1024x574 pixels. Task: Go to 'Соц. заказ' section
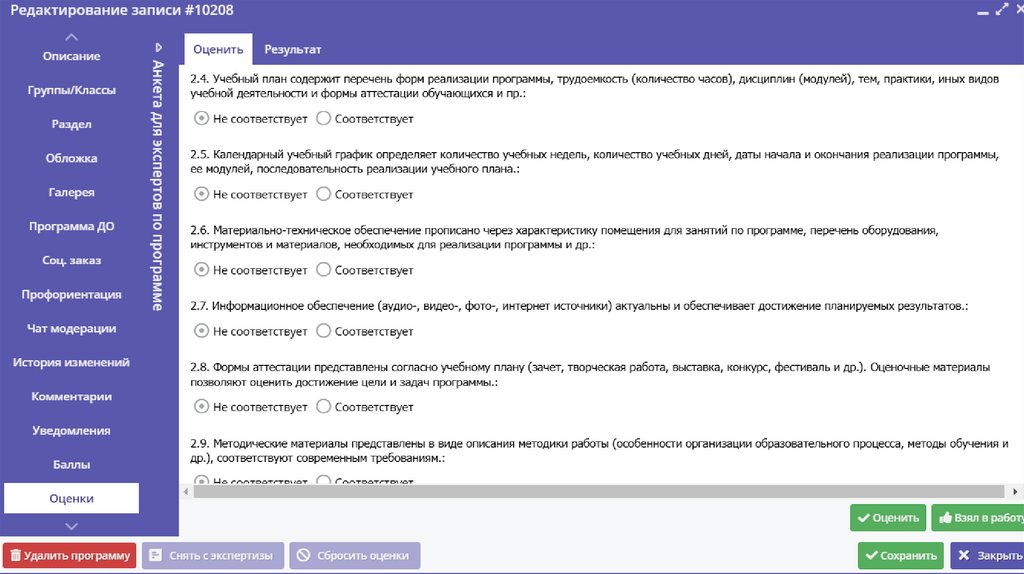tap(71, 260)
